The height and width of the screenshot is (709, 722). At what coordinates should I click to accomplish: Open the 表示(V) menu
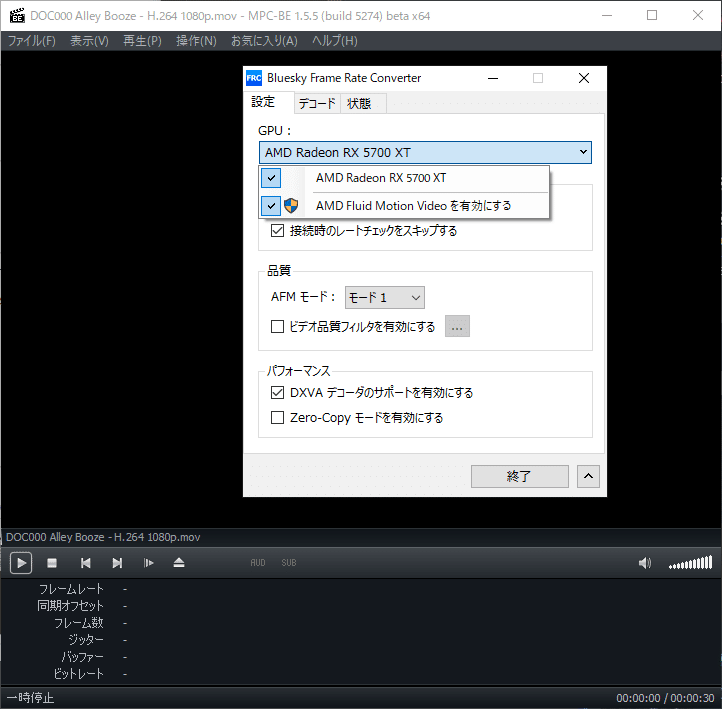coord(89,41)
